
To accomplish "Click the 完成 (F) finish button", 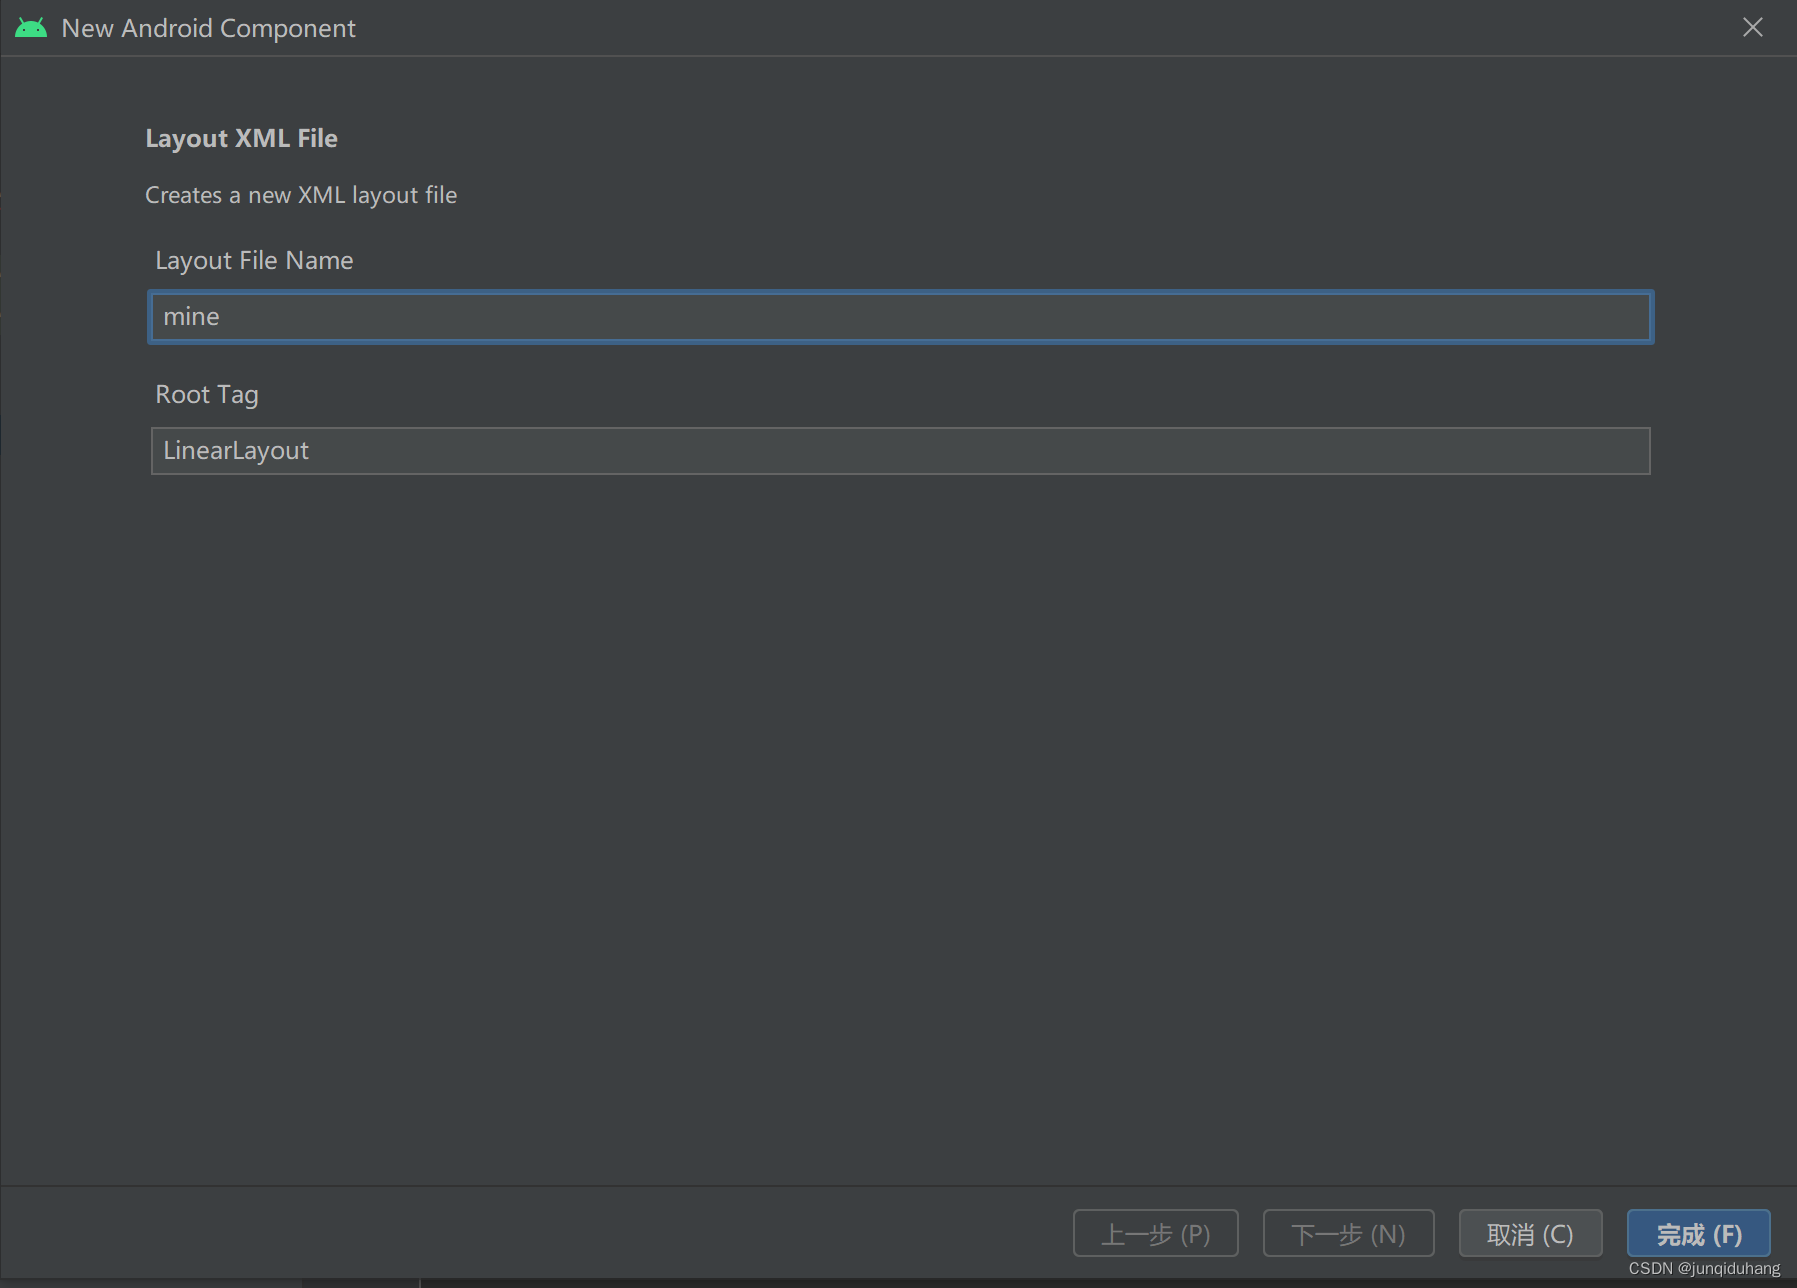I will [x=1698, y=1234].
